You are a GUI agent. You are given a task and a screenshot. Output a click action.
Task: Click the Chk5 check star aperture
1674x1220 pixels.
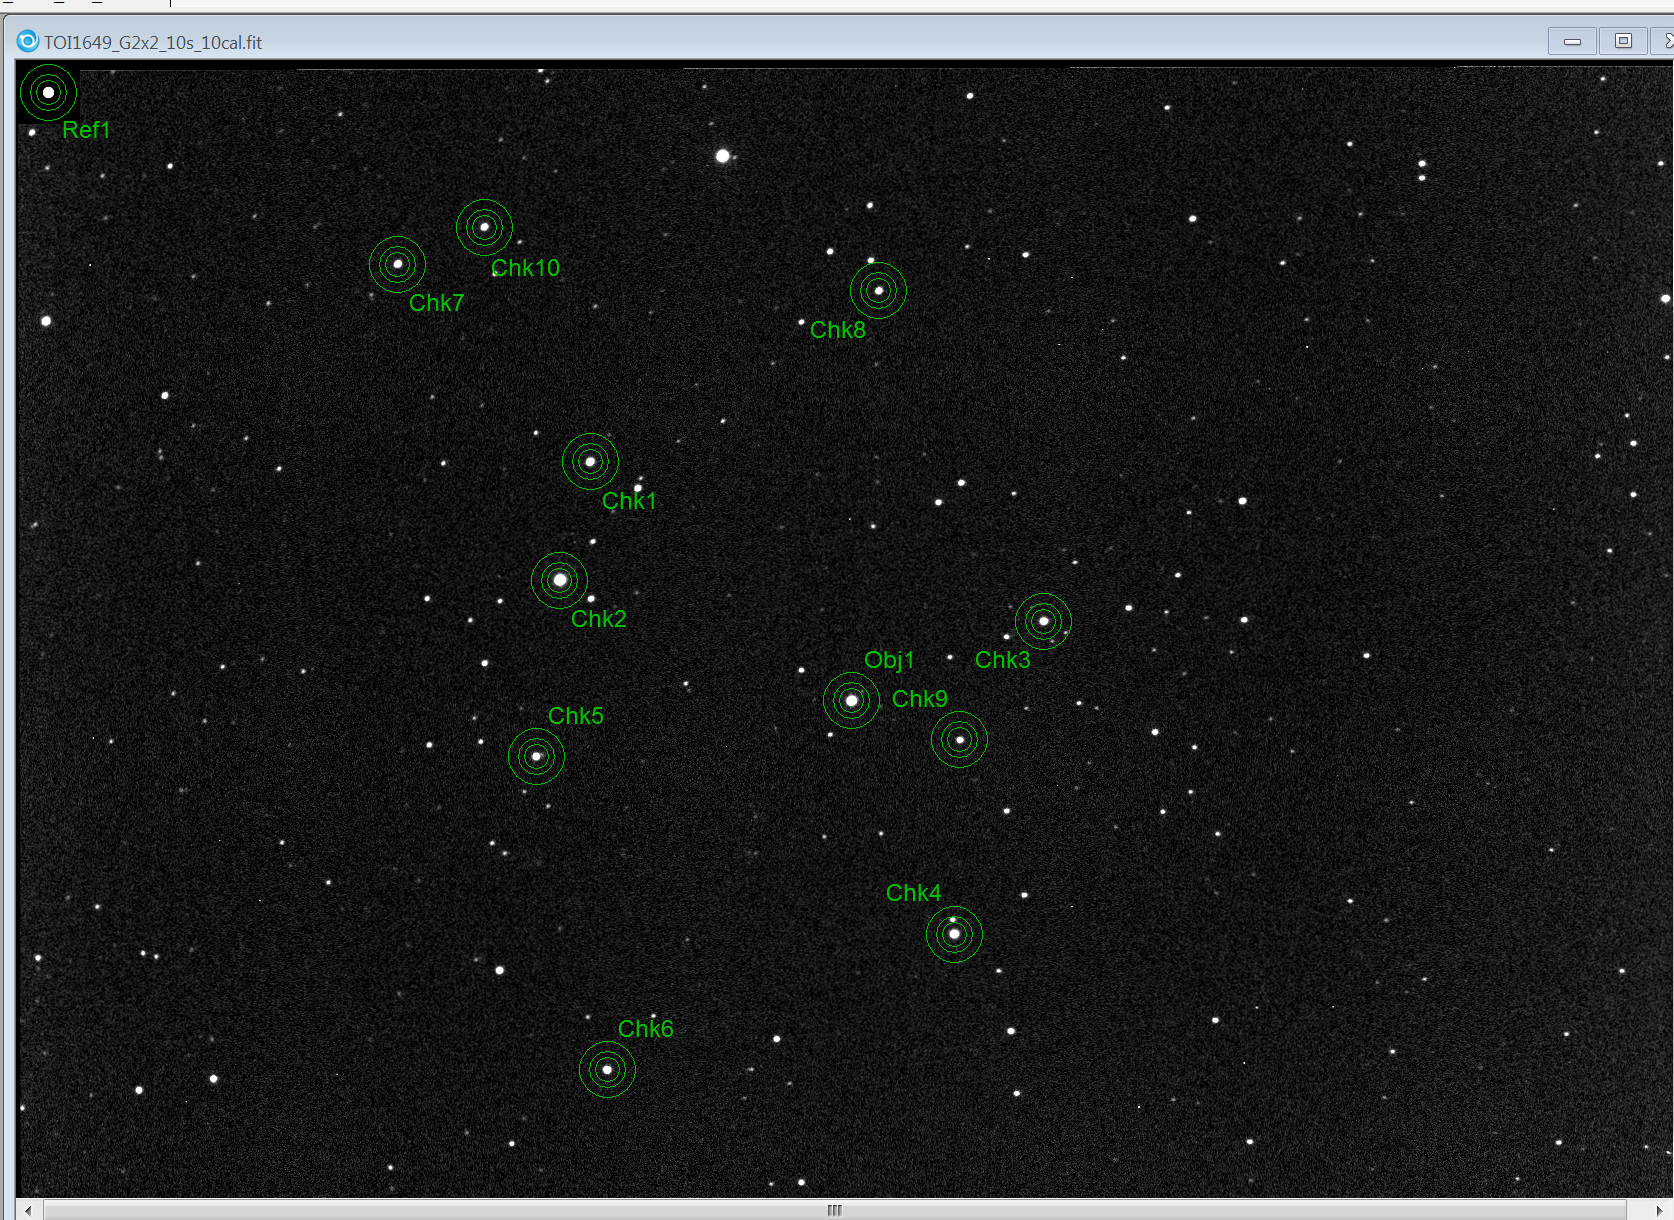[x=536, y=756]
